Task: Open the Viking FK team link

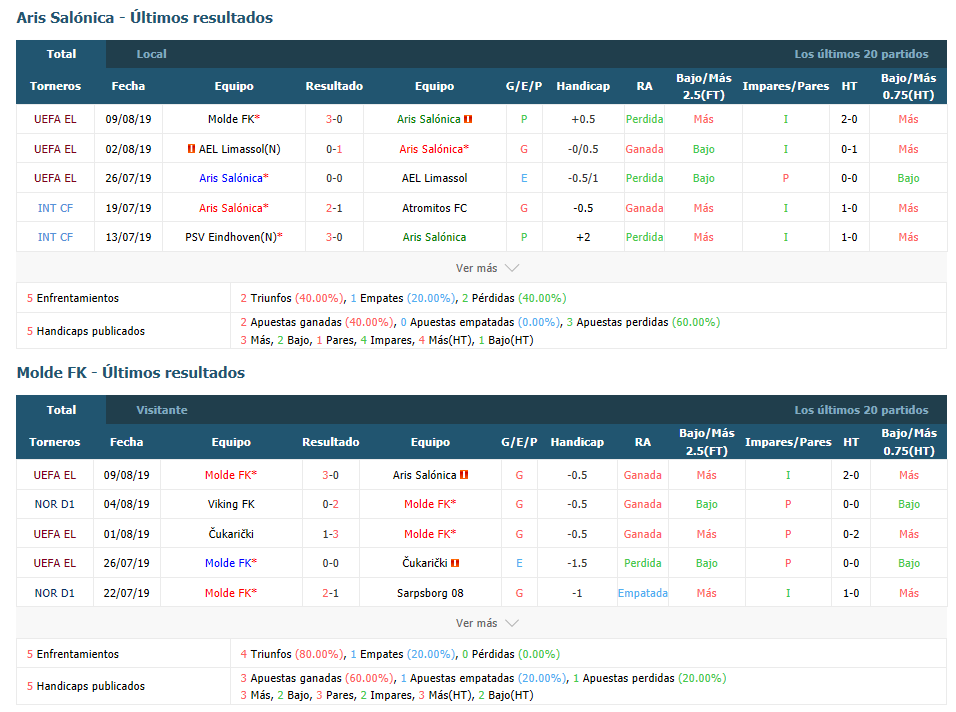Action: click(231, 504)
